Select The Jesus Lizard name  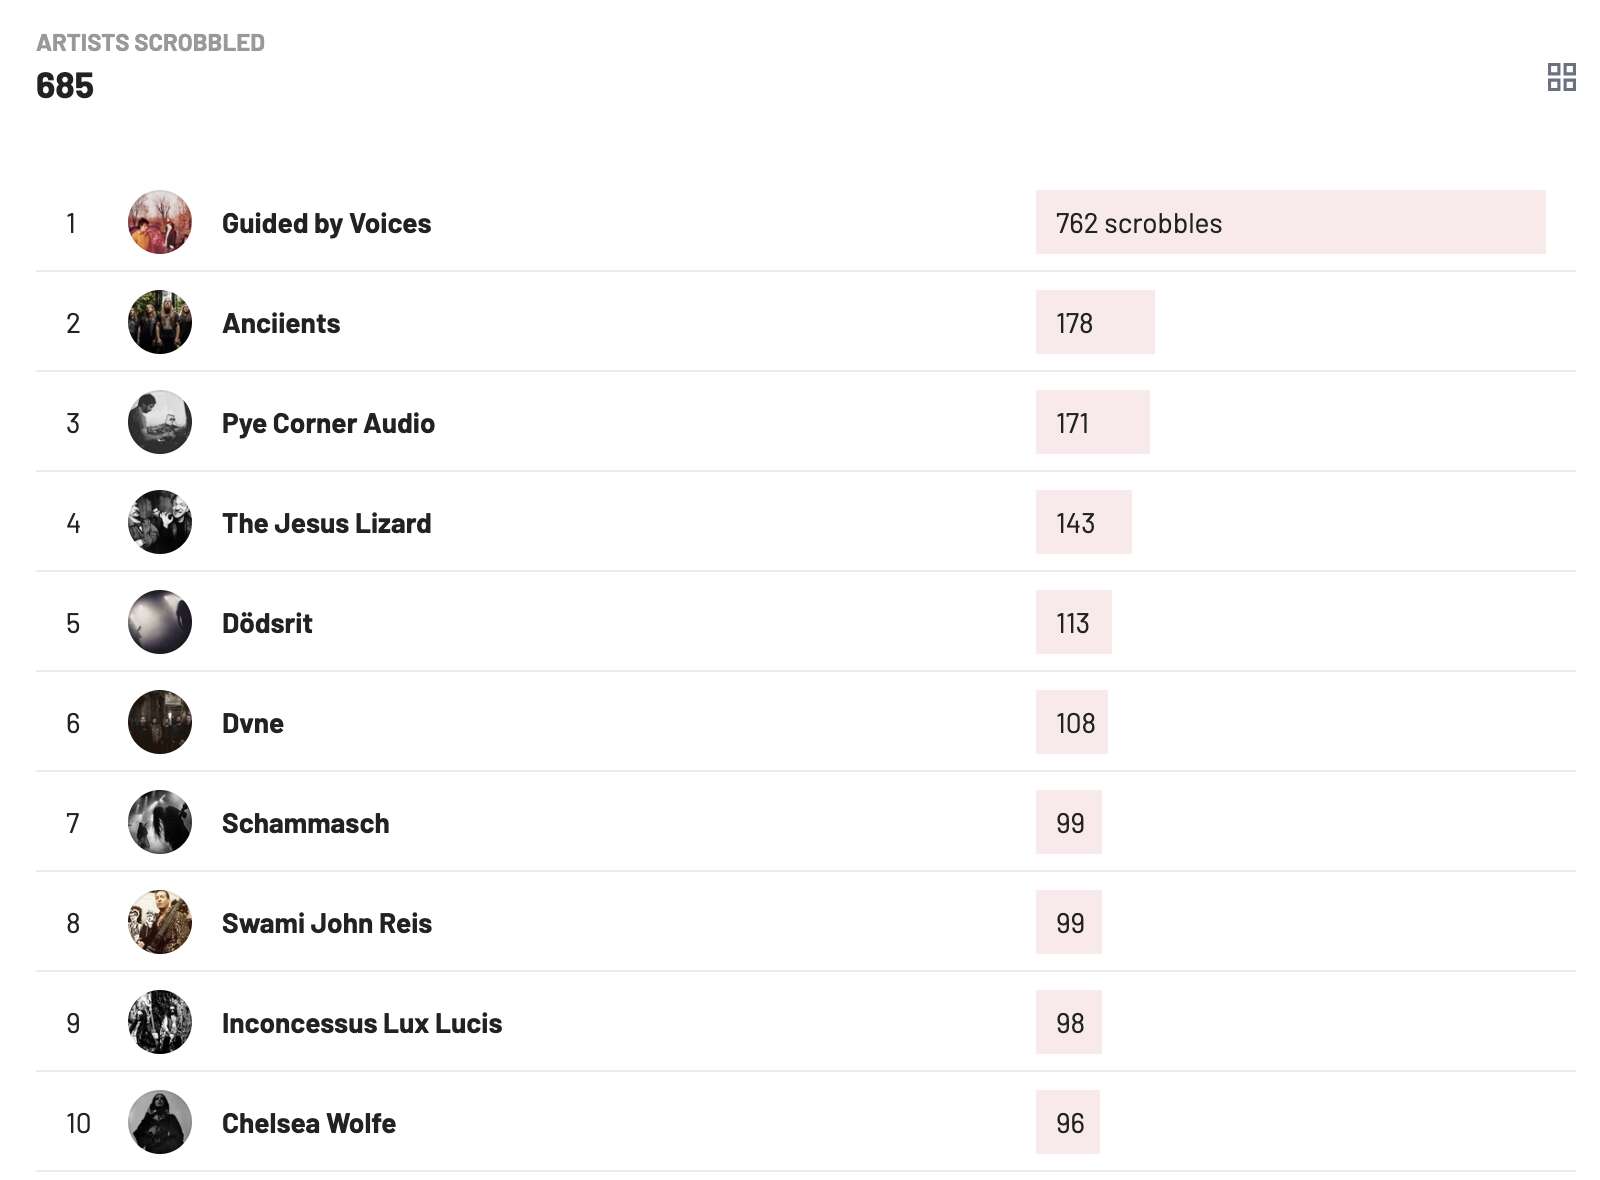[x=326, y=523]
